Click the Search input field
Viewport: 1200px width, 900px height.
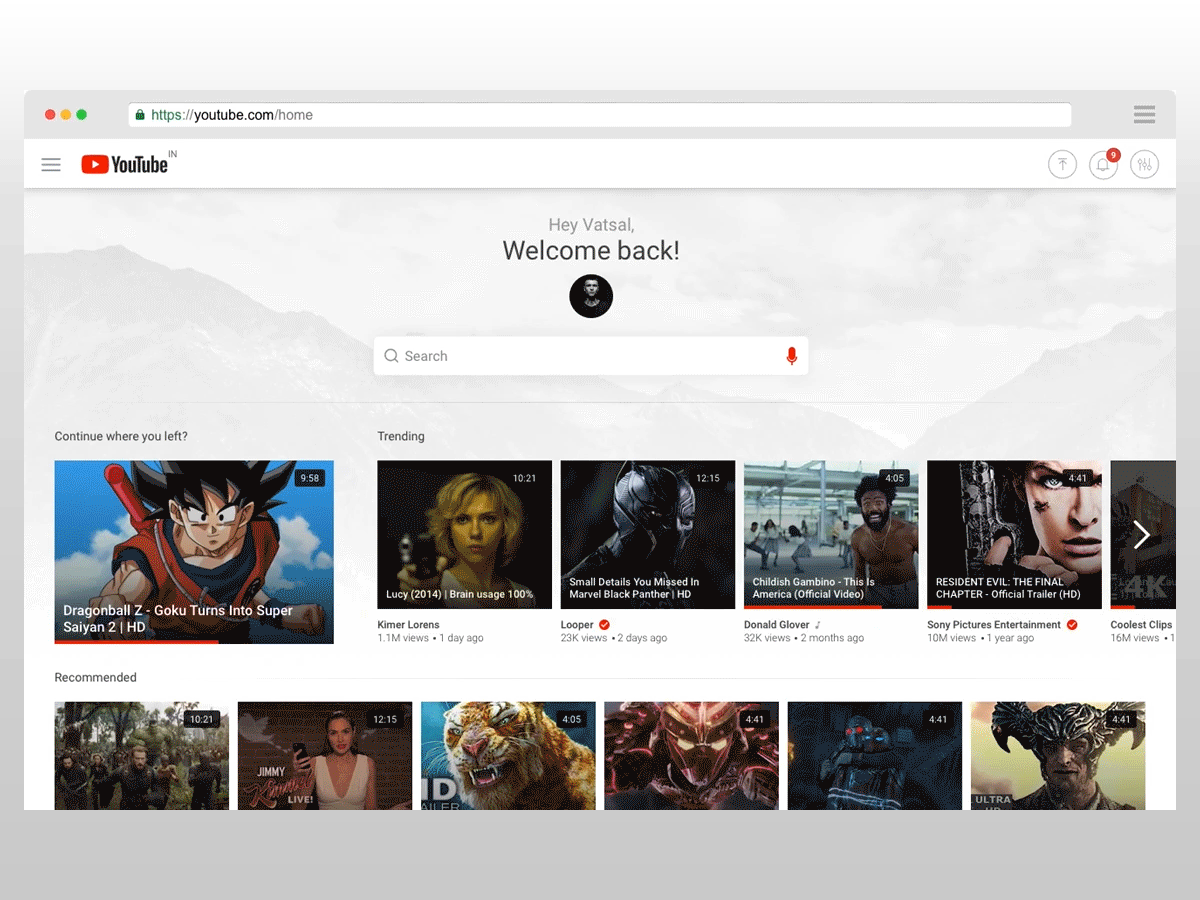click(x=591, y=356)
